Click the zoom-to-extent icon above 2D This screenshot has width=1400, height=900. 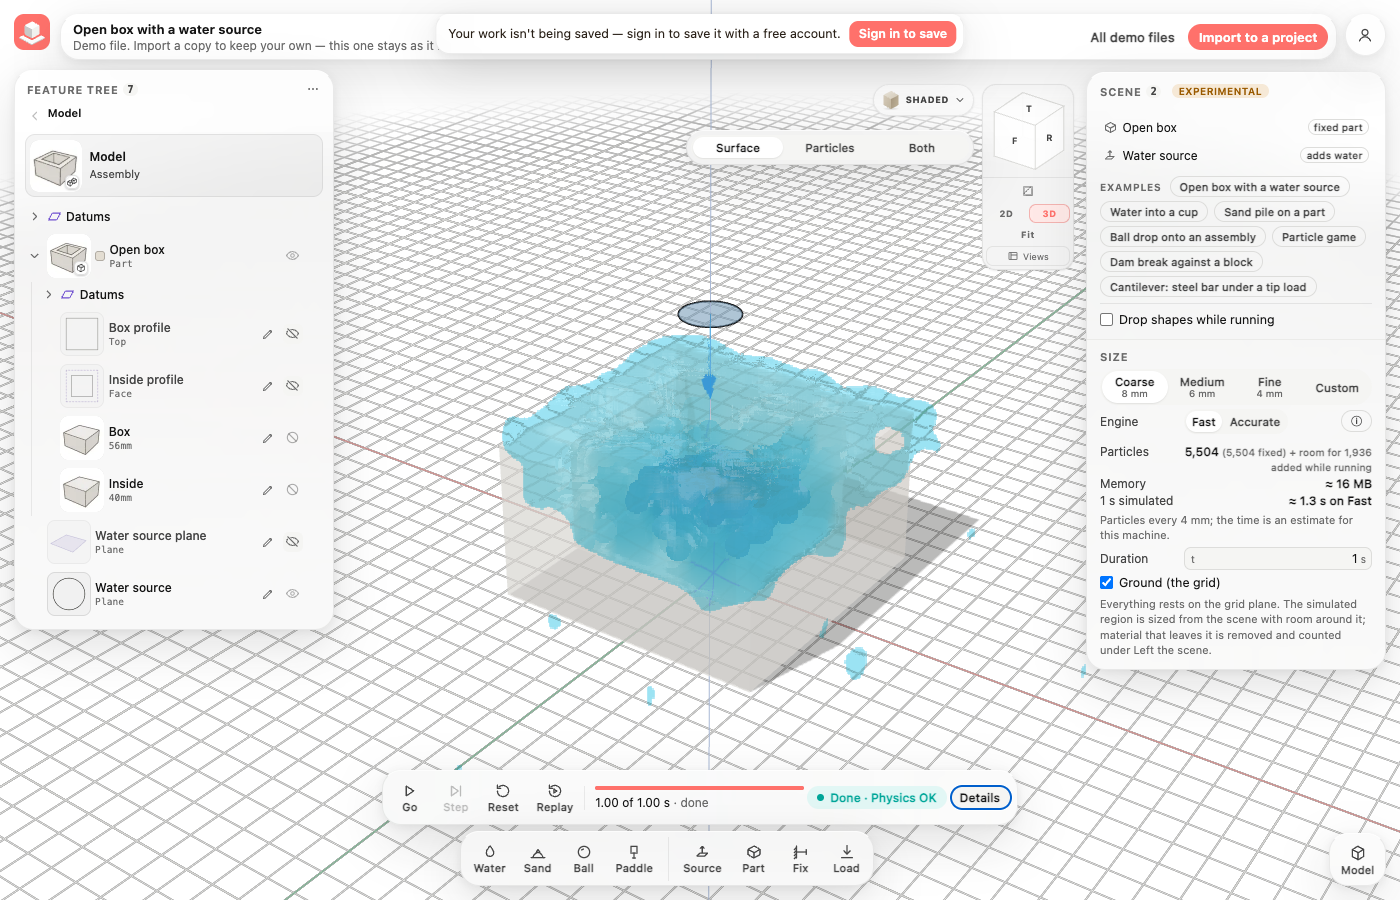click(1028, 191)
